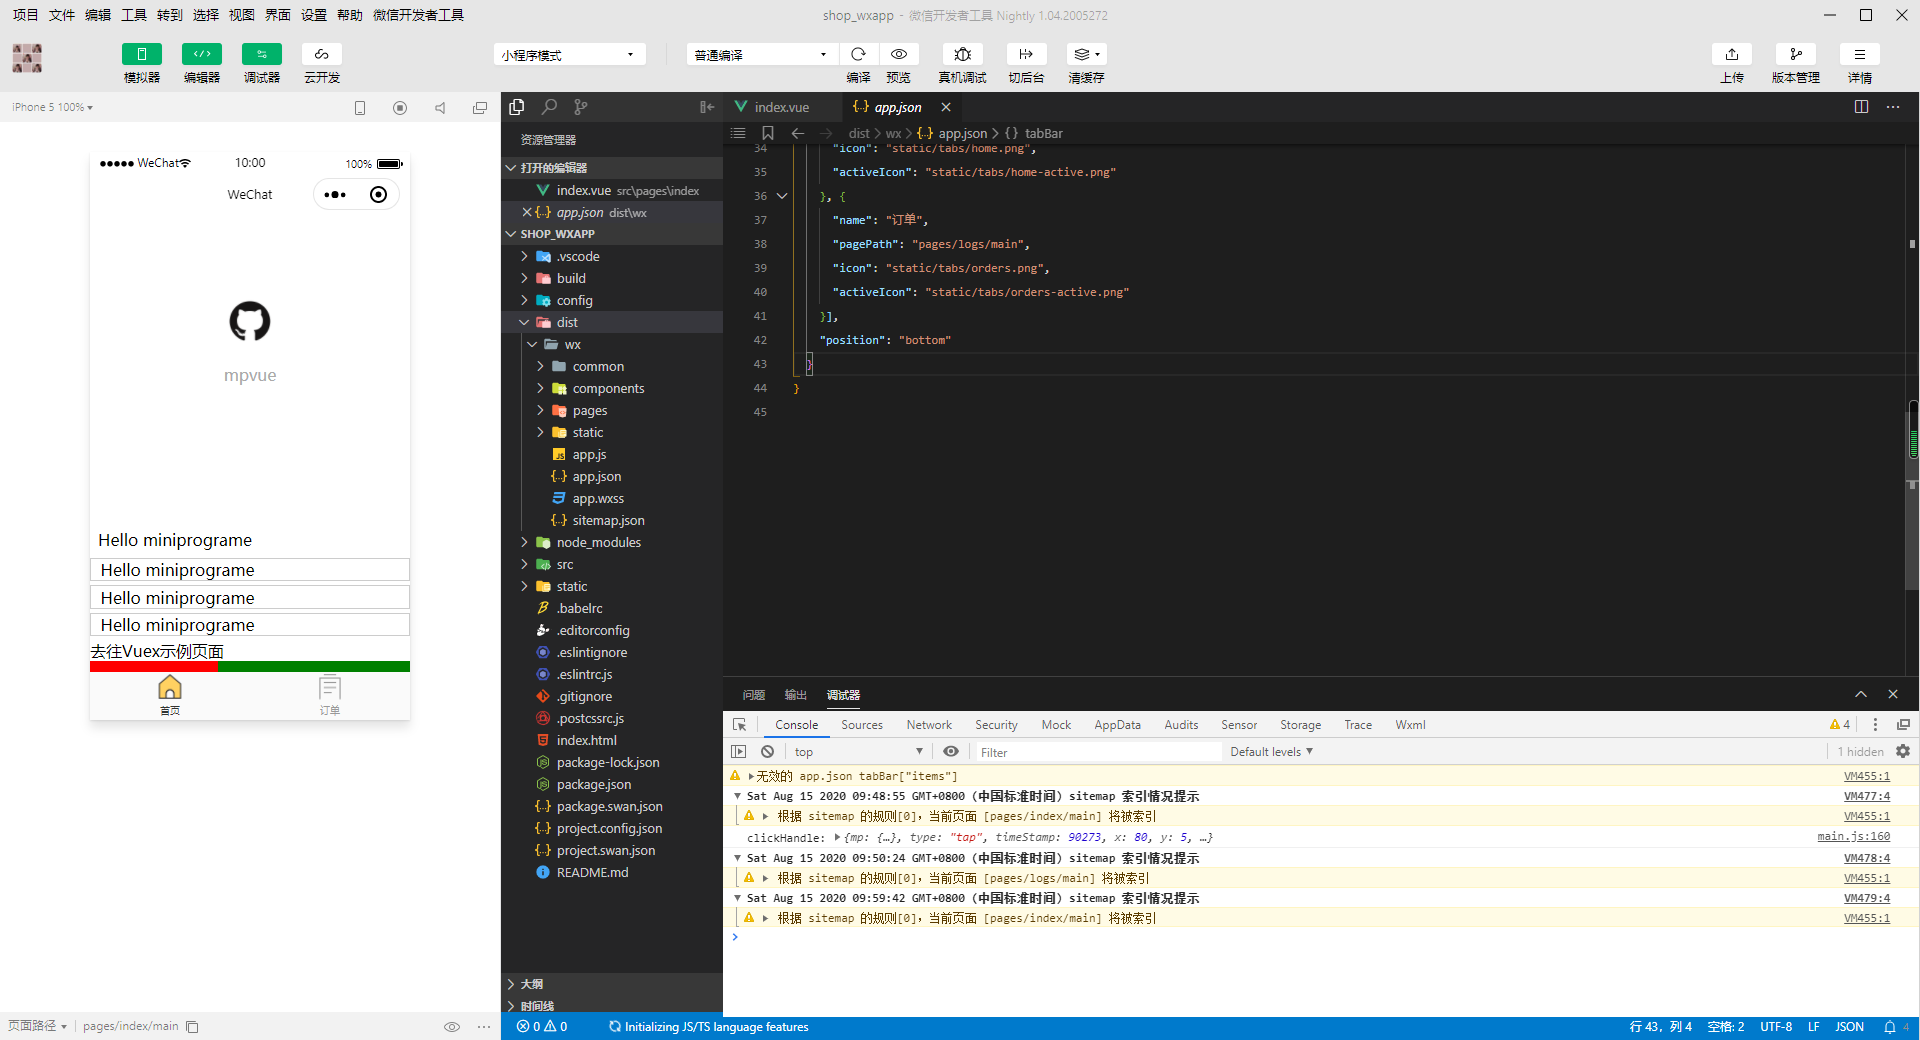Open the compile mode dropdown
The height and width of the screenshot is (1040, 1920).
tap(761, 55)
